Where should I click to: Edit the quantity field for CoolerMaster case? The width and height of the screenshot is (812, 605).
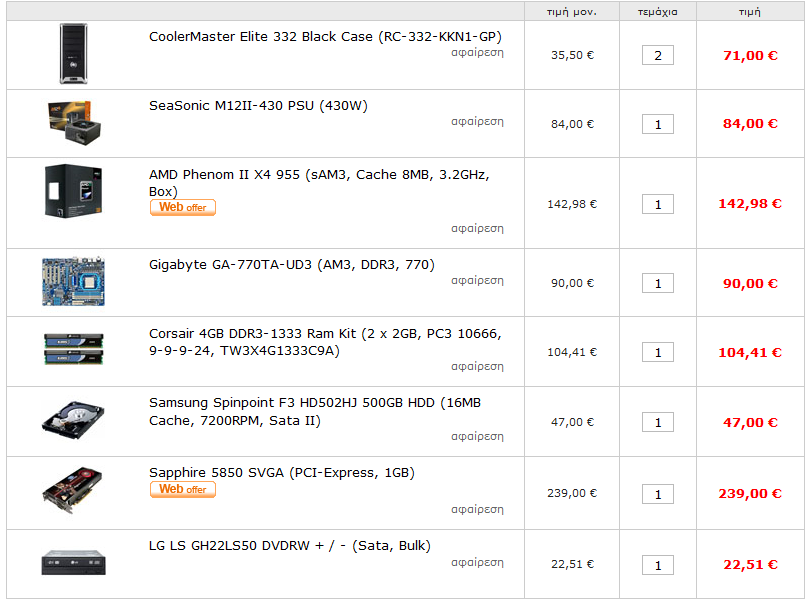(658, 55)
